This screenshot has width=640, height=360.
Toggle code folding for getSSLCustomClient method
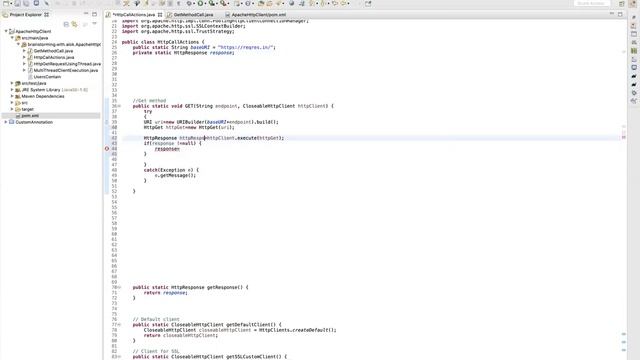(119, 357)
